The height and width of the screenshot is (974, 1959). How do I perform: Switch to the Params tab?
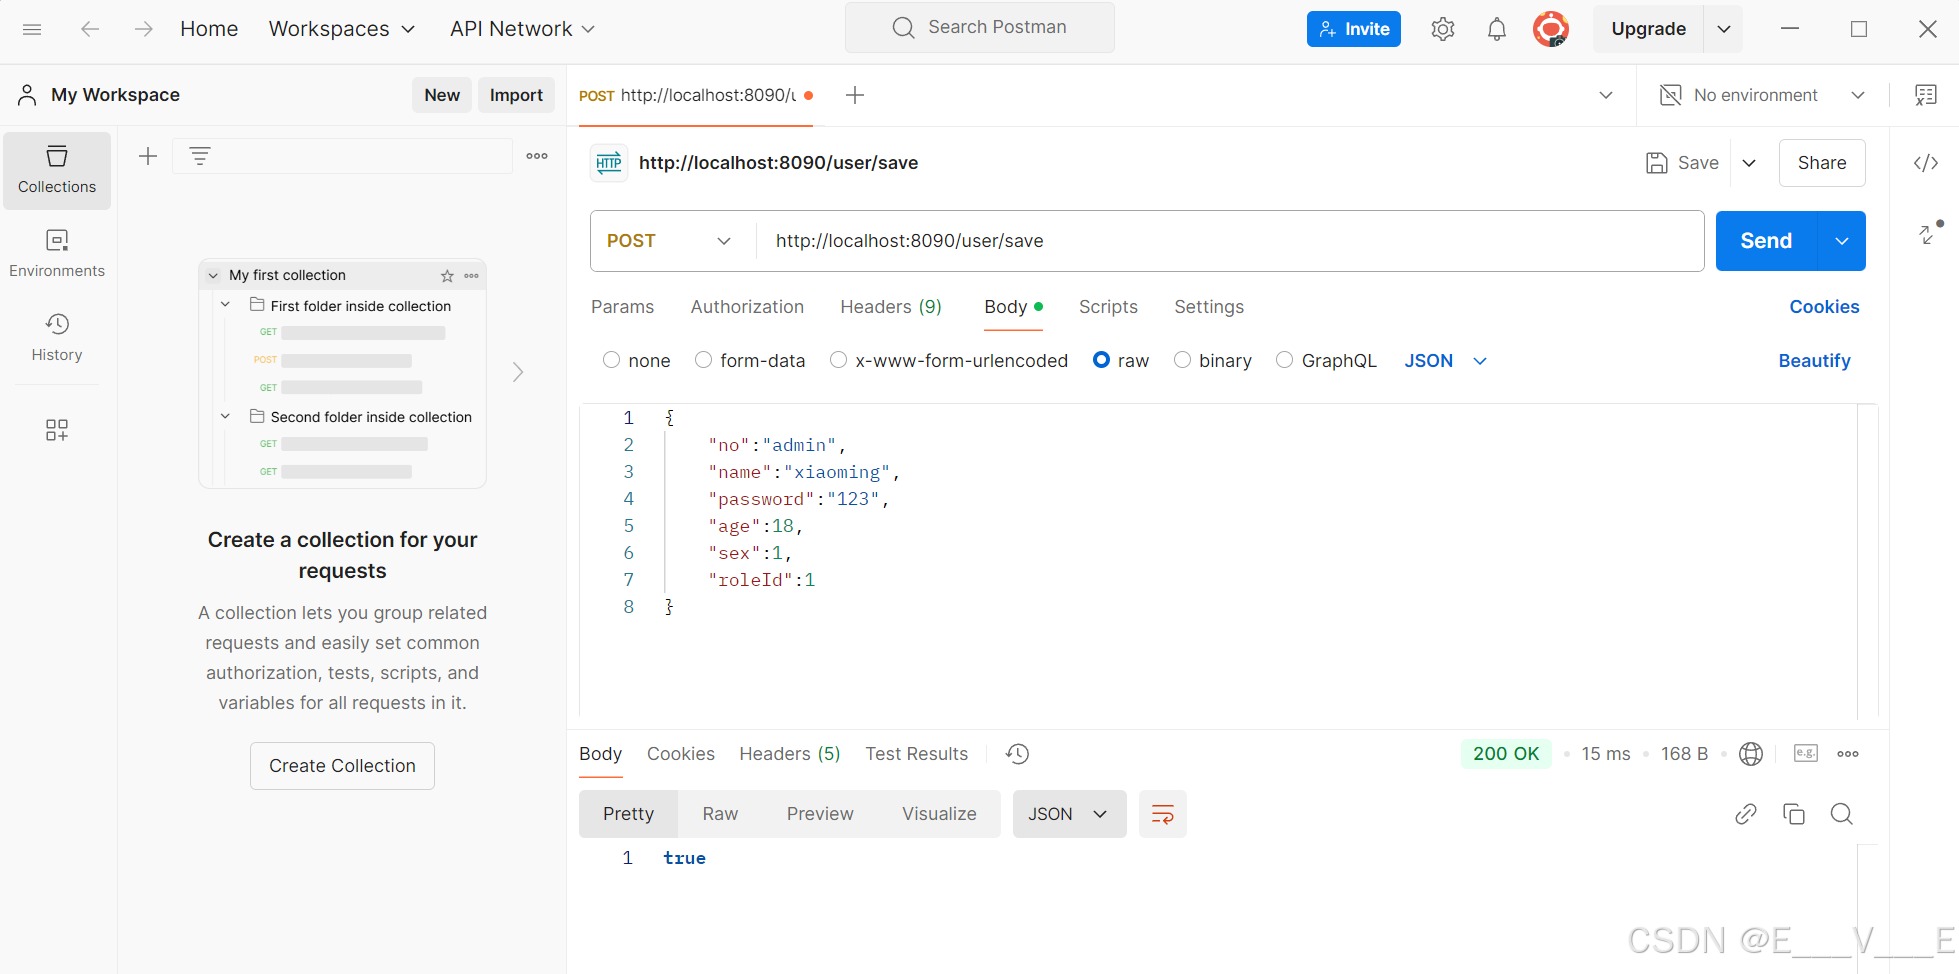pyautogui.click(x=622, y=307)
